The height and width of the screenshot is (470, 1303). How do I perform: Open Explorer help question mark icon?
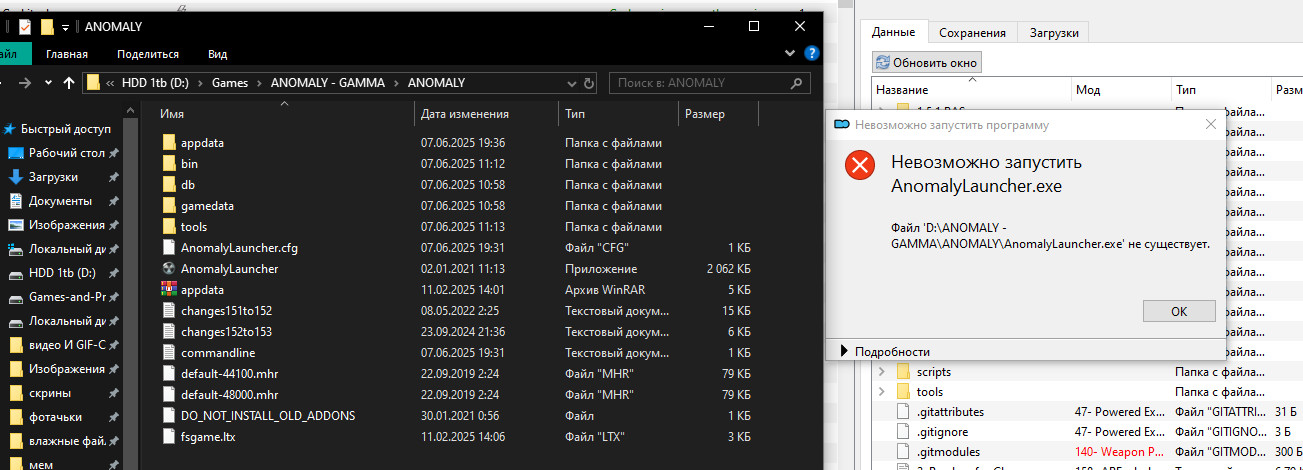812,54
